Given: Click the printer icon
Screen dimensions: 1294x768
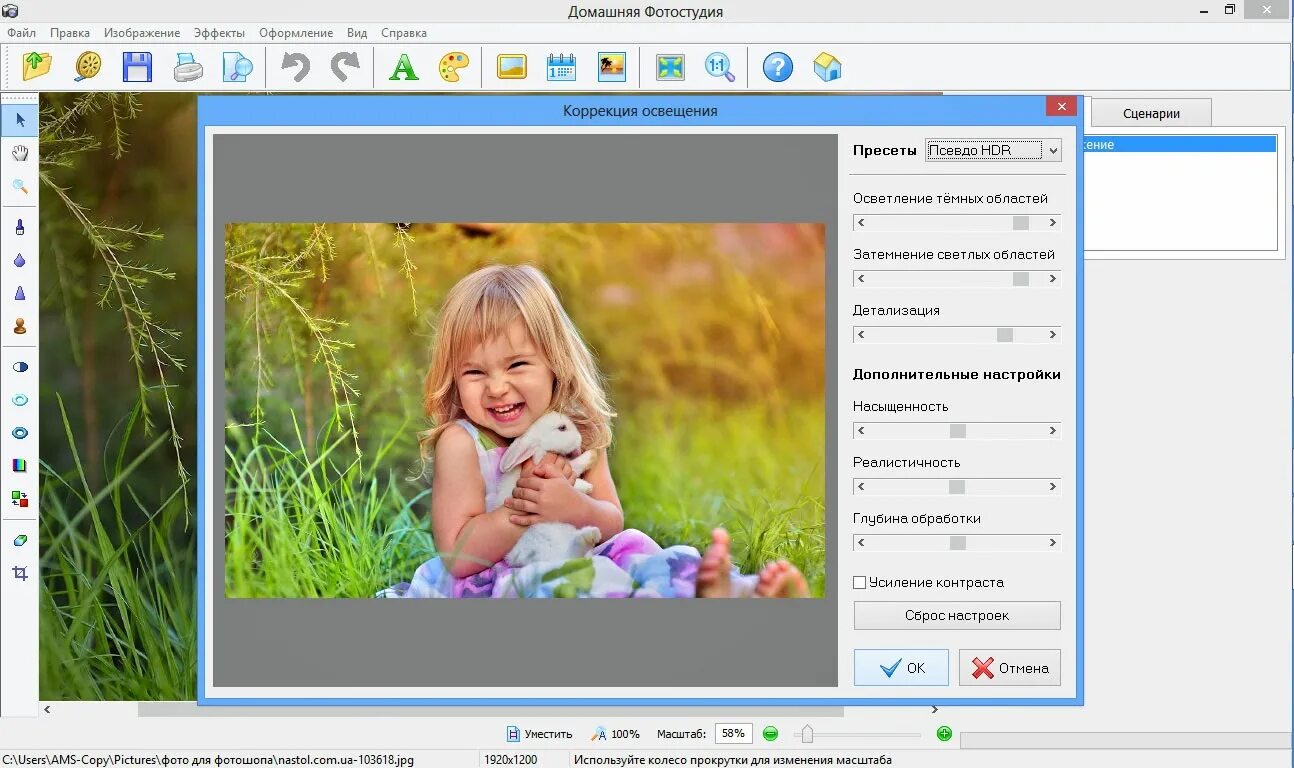Looking at the screenshot, I should [x=188, y=67].
